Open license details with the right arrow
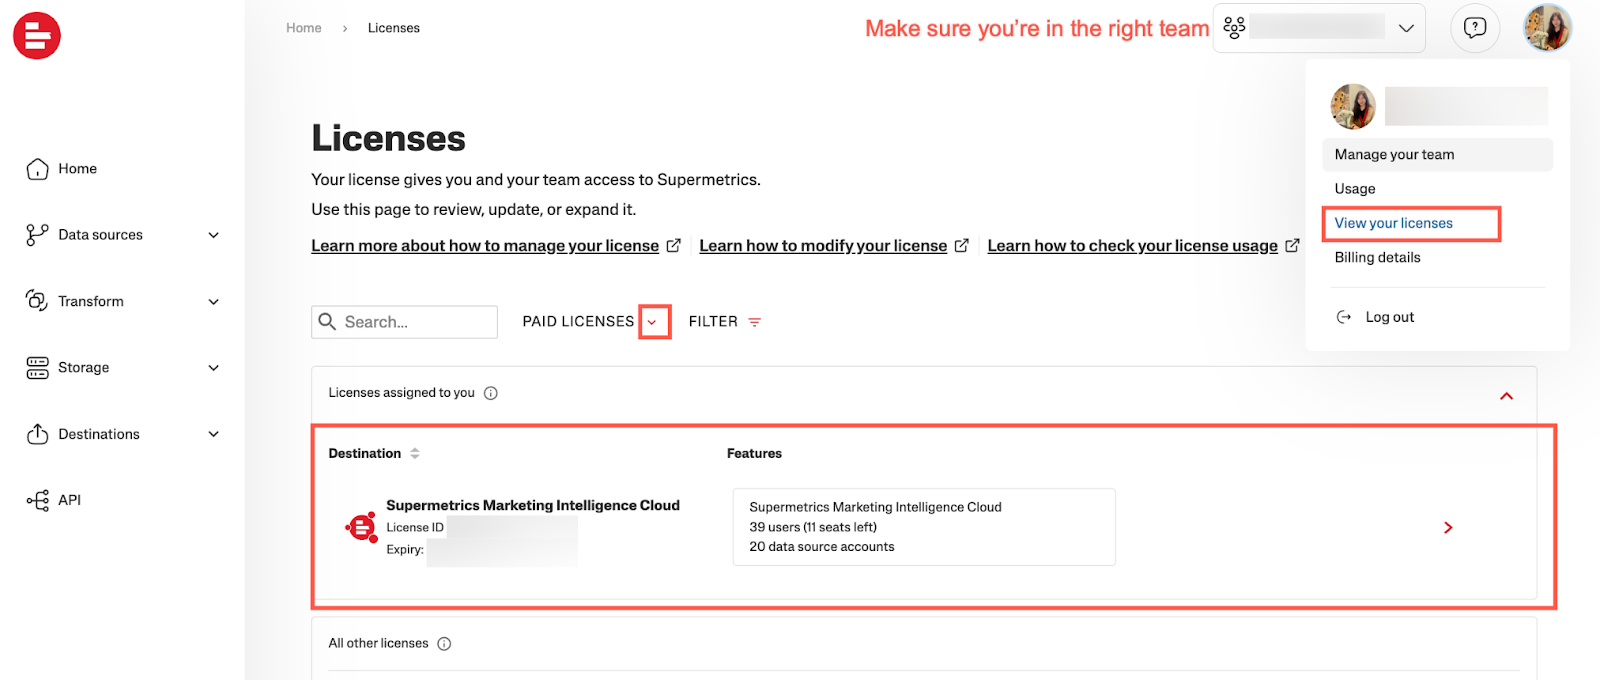Image resolution: width=1600 pixels, height=680 pixels. [x=1448, y=527]
